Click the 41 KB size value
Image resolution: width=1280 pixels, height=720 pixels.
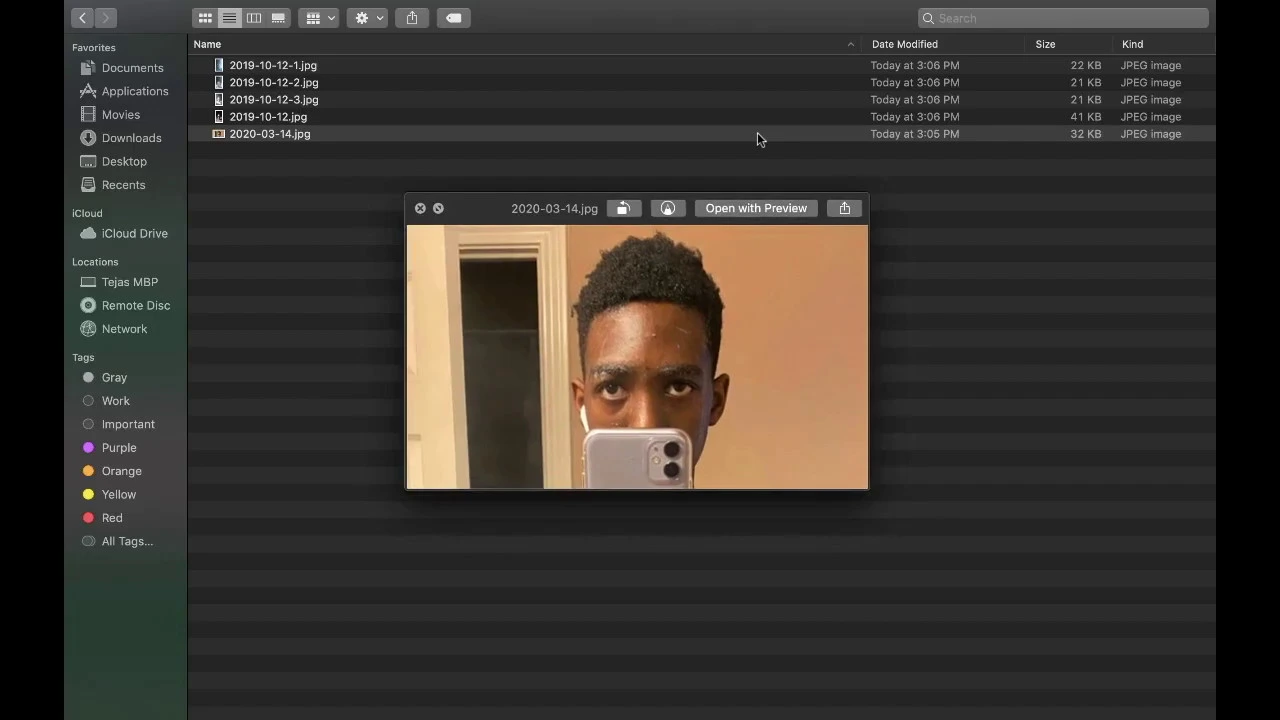1086,116
